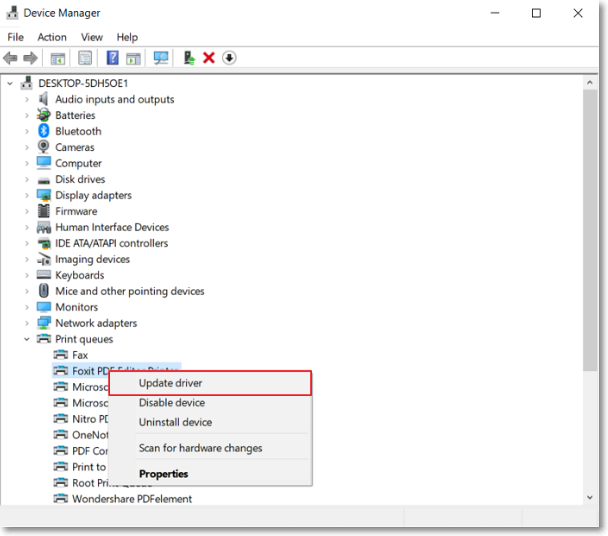Viewport: 608px width, 536px height.
Task: Click the circled down-arrow toolbar icon
Action: click(229, 58)
